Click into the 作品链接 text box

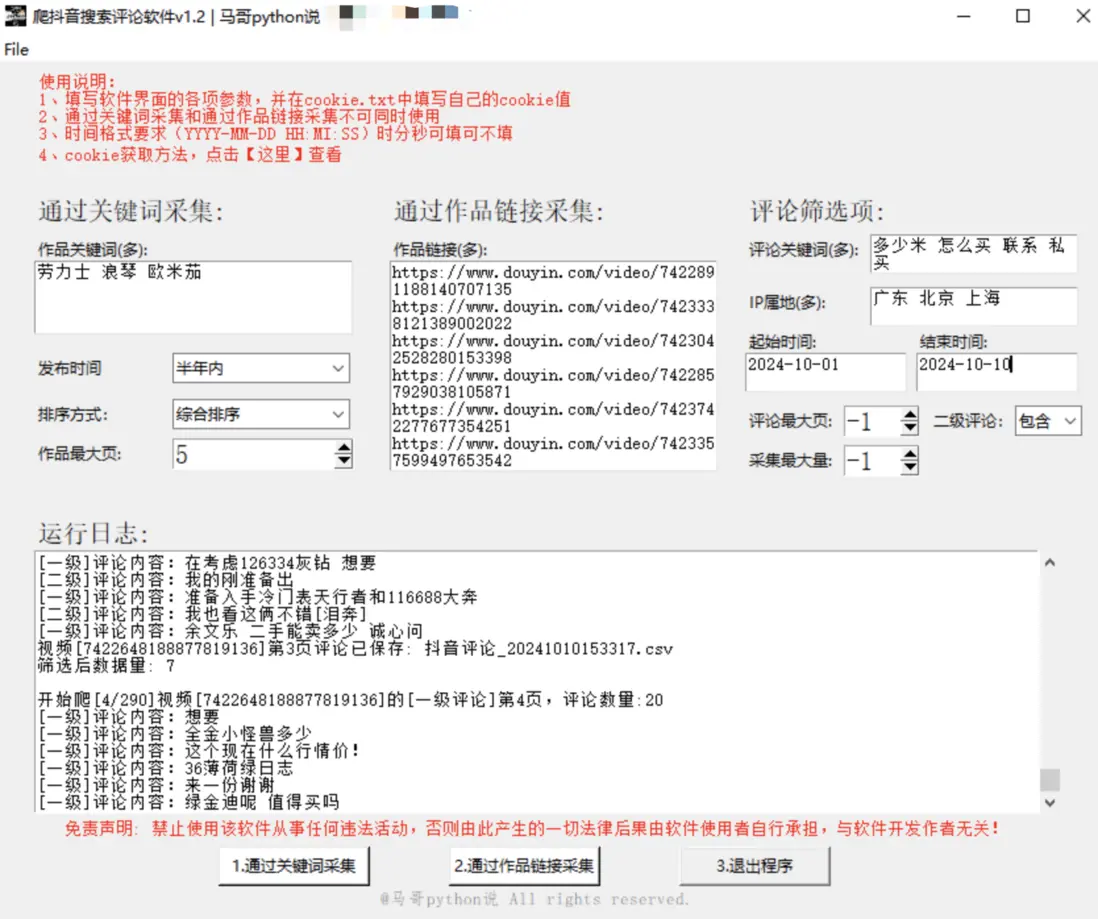[553, 366]
